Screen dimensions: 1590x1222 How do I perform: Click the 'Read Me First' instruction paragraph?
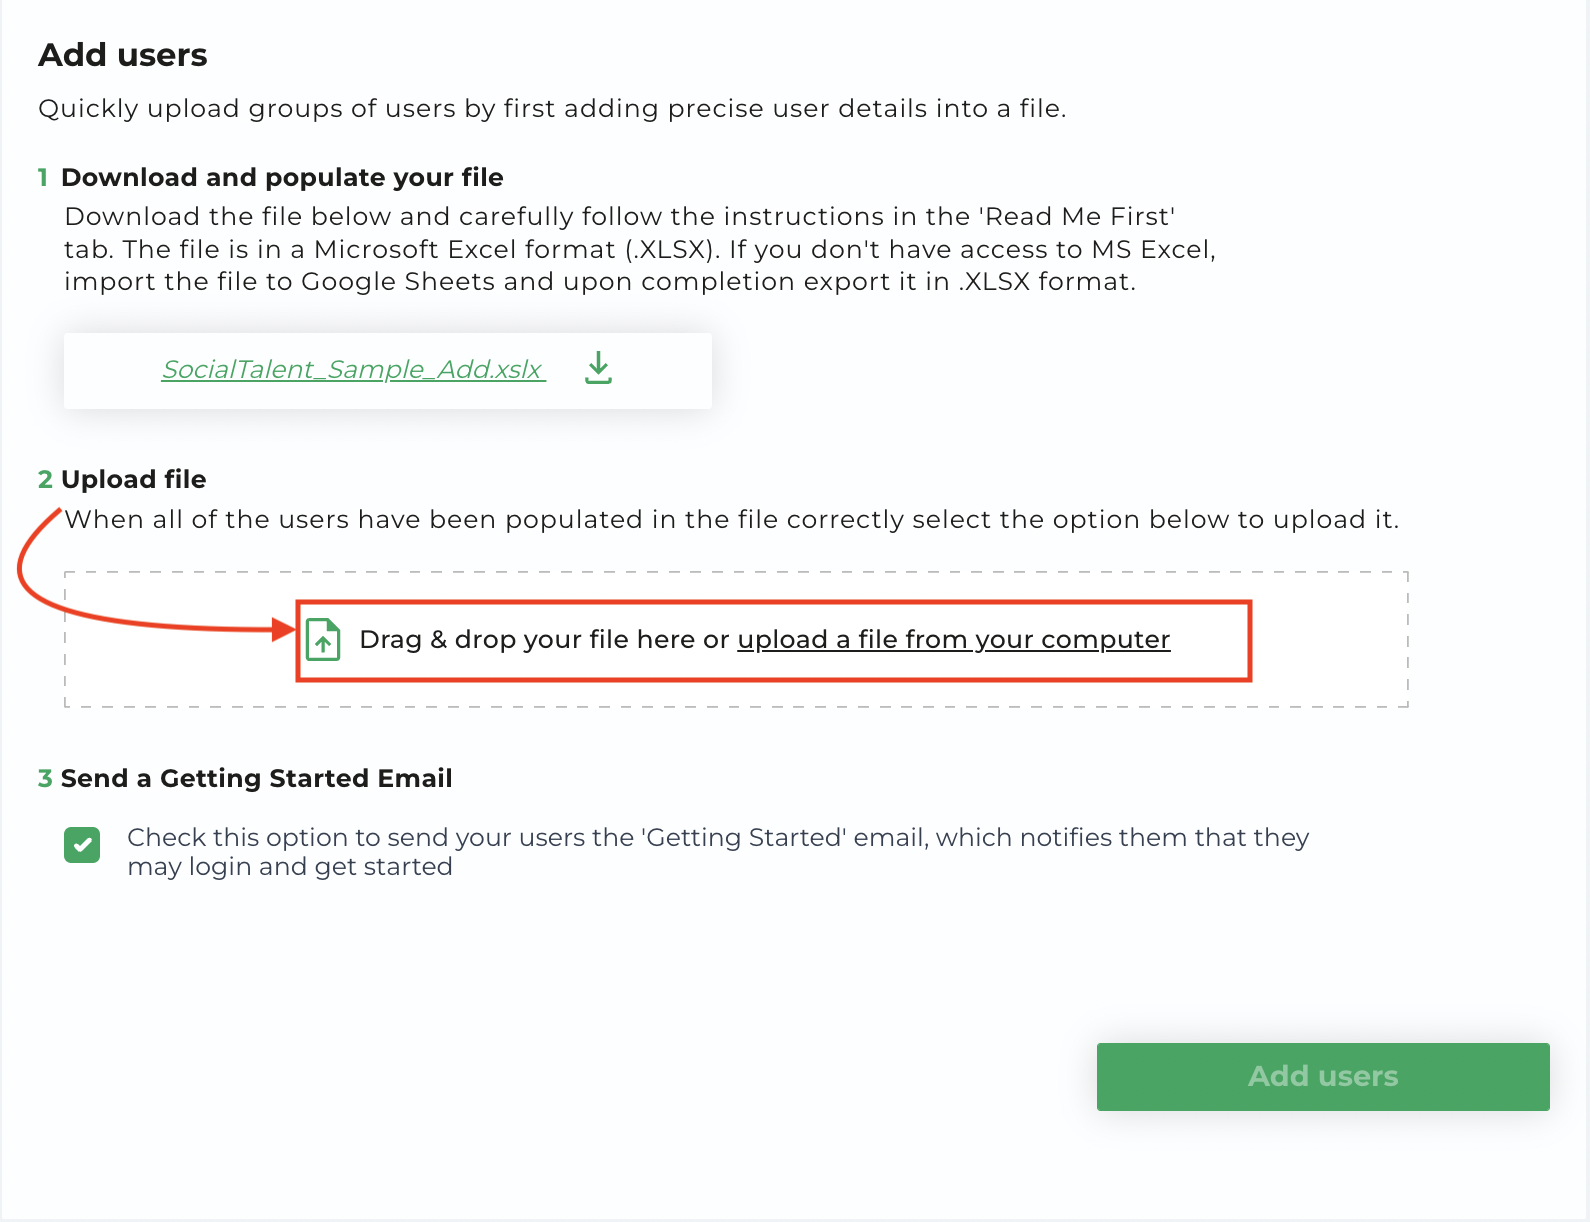pyautogui.click(x=640, y=249)
